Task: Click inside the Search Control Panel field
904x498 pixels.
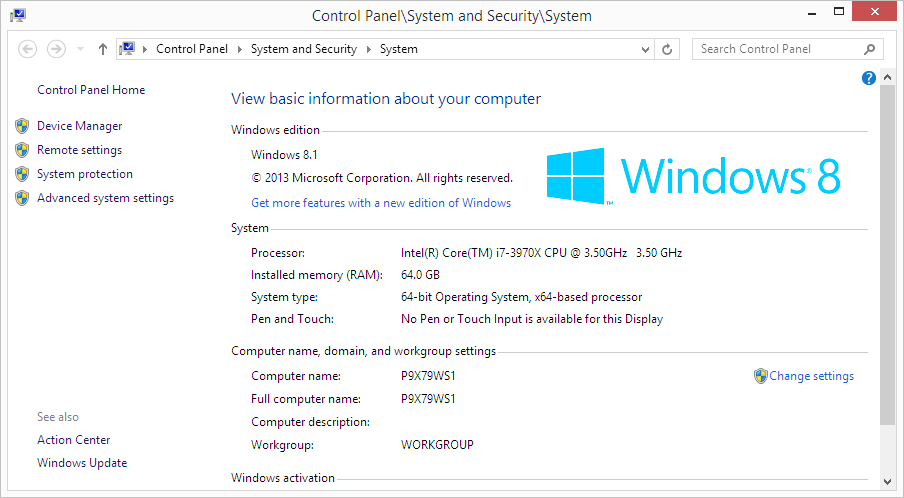Action: pos(775,49)
